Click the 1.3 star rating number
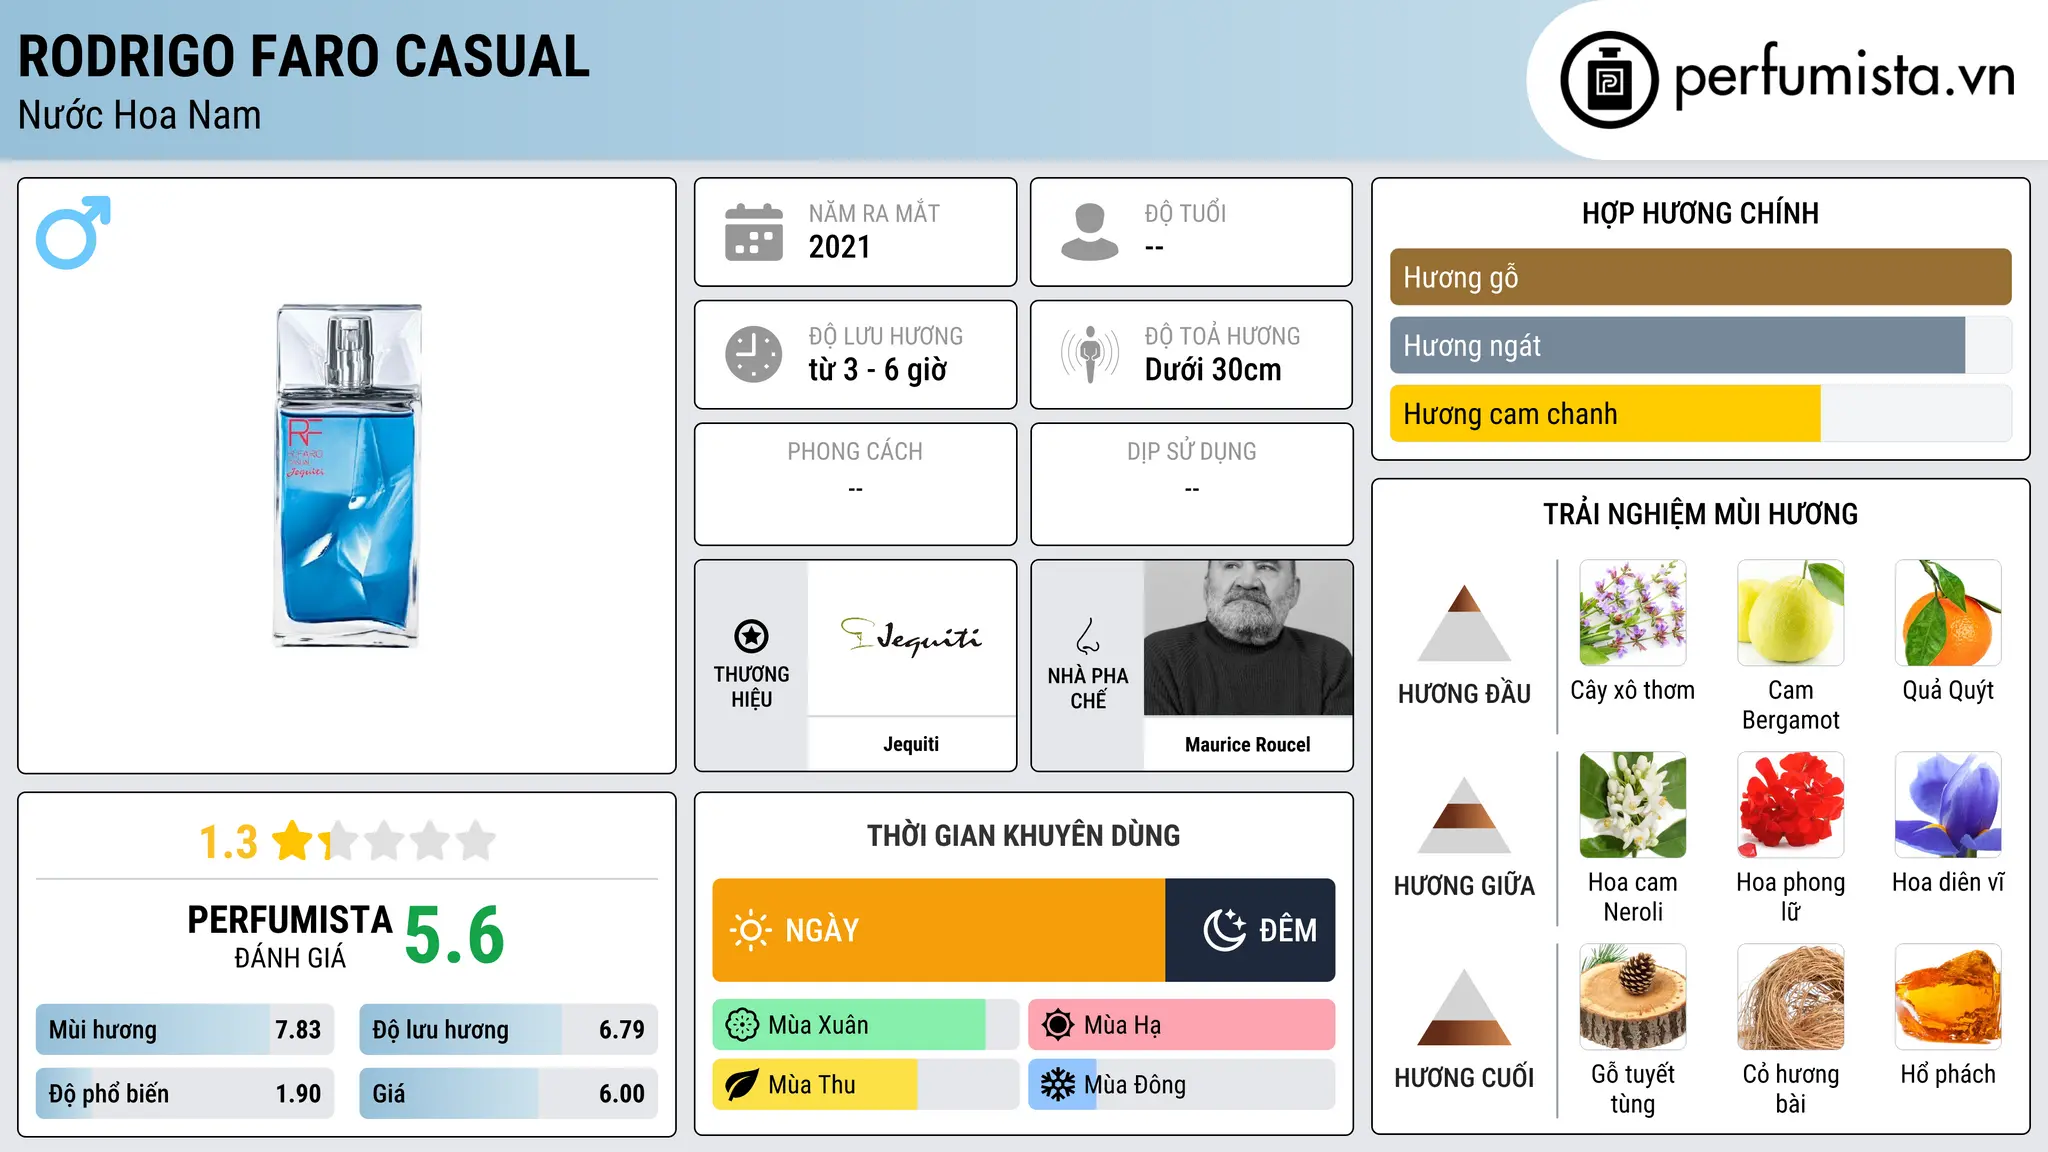 [x=229, y=842]
